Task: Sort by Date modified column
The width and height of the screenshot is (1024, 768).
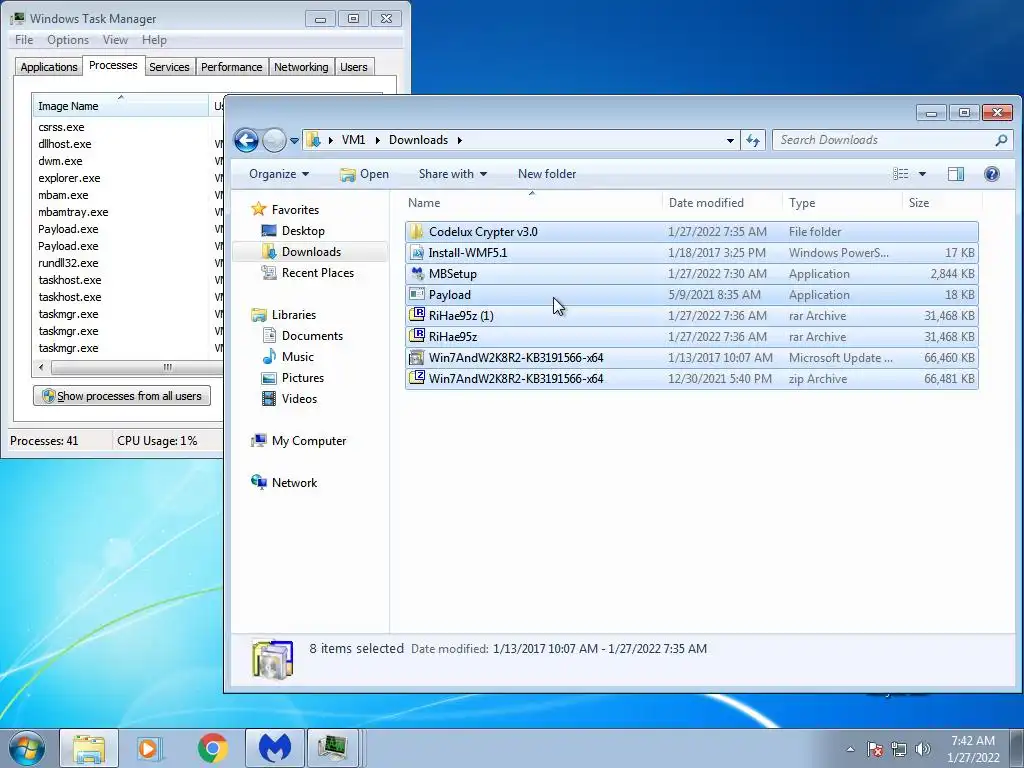Action: (722, 202)
